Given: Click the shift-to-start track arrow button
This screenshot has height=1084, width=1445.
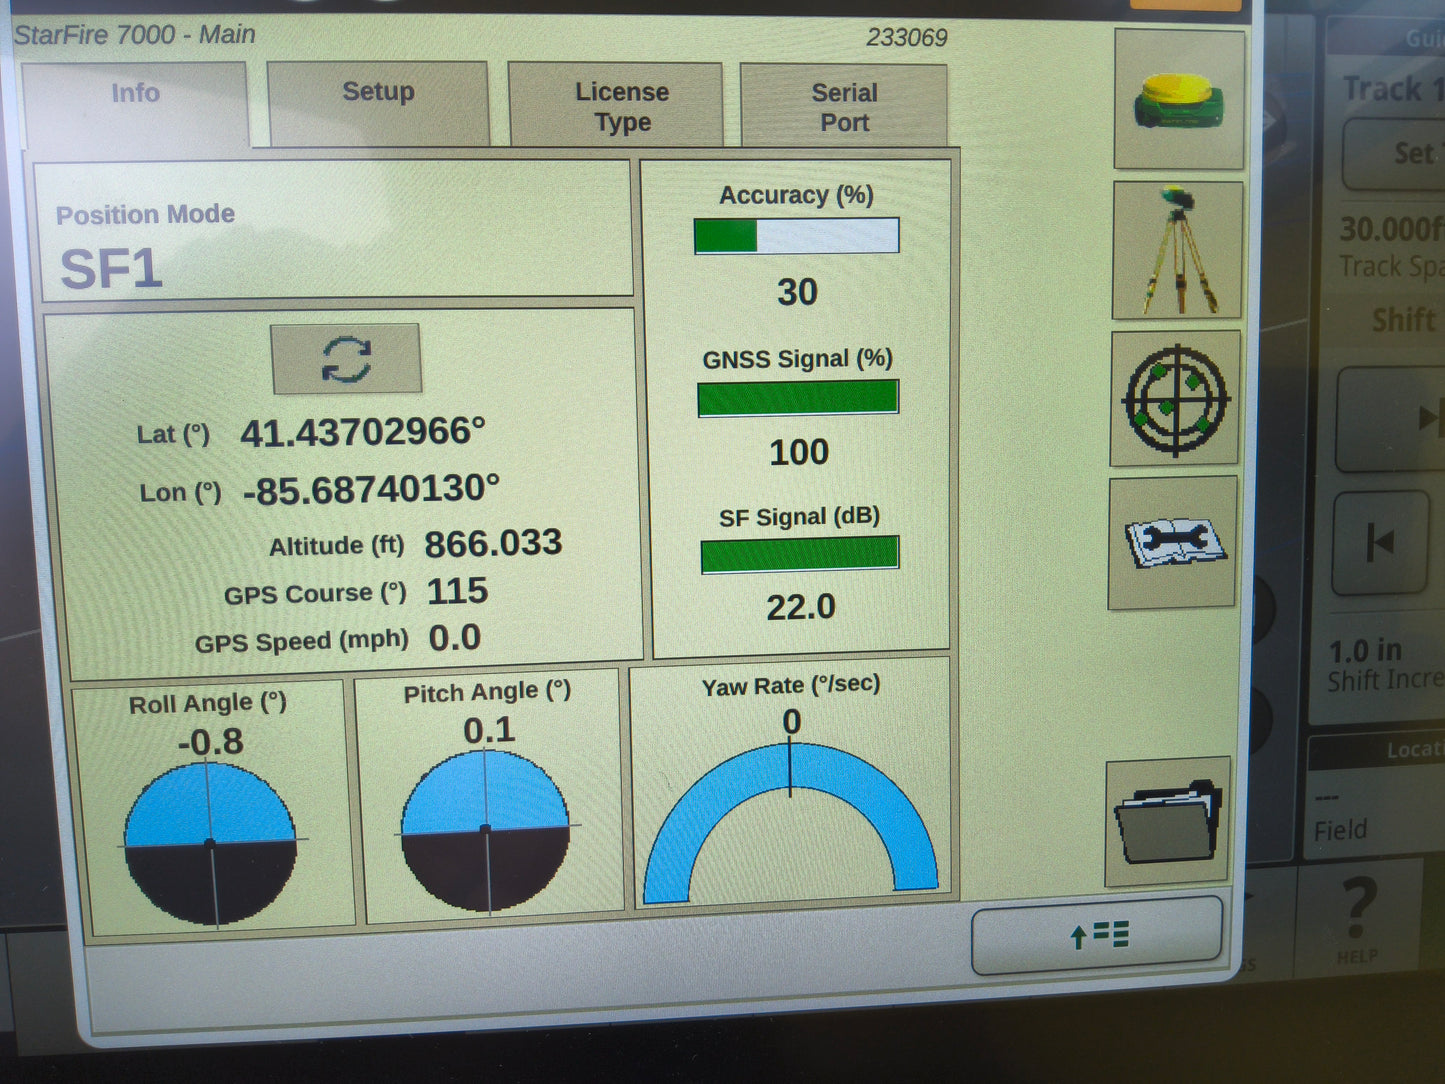Looking at the screenshot, I should click(x=1383, y=543).
